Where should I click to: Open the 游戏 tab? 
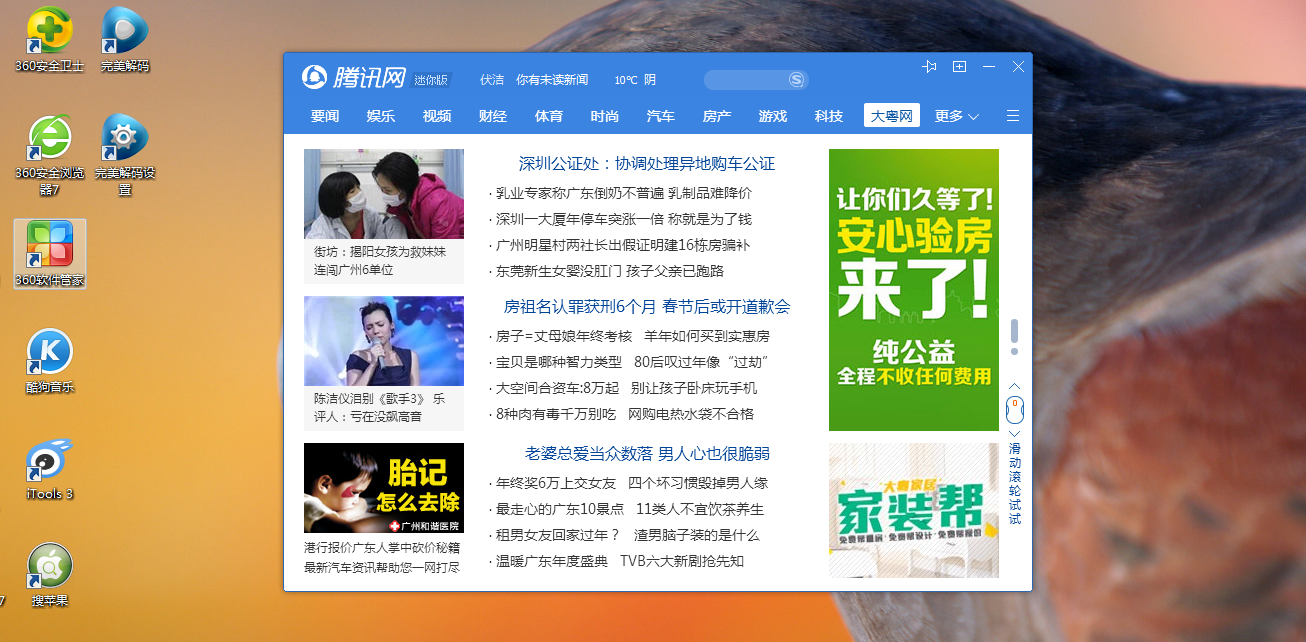pyautogui.click(x=773, y=116)
